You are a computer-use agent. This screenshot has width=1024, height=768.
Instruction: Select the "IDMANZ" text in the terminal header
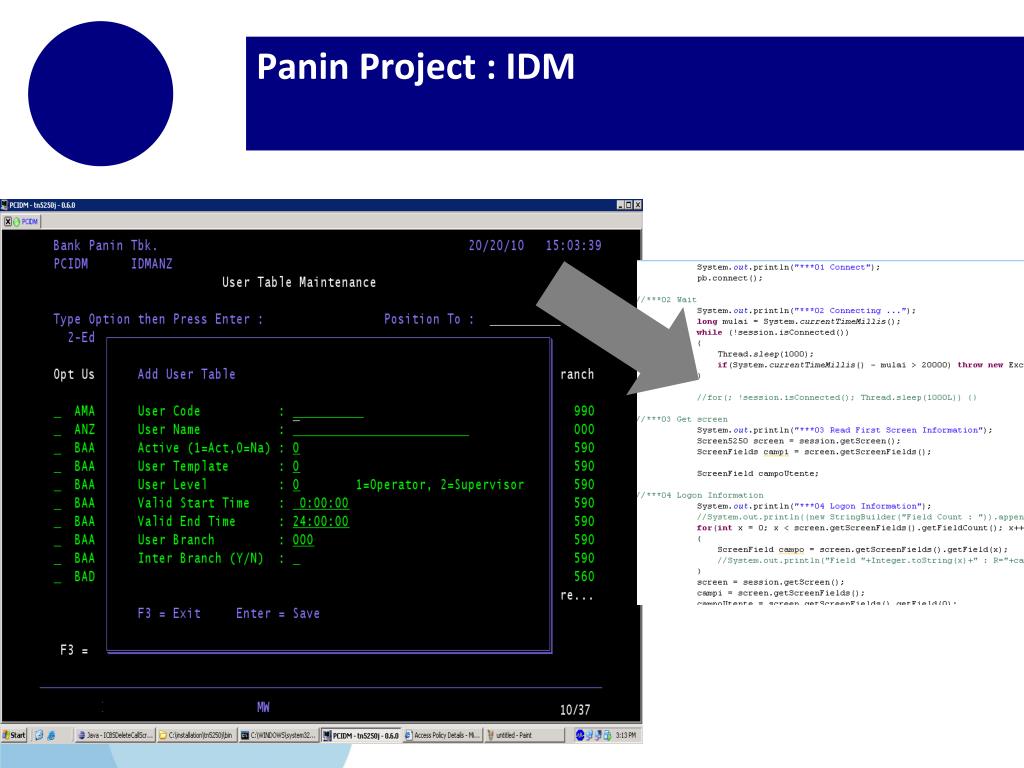[x=152, y=264]
